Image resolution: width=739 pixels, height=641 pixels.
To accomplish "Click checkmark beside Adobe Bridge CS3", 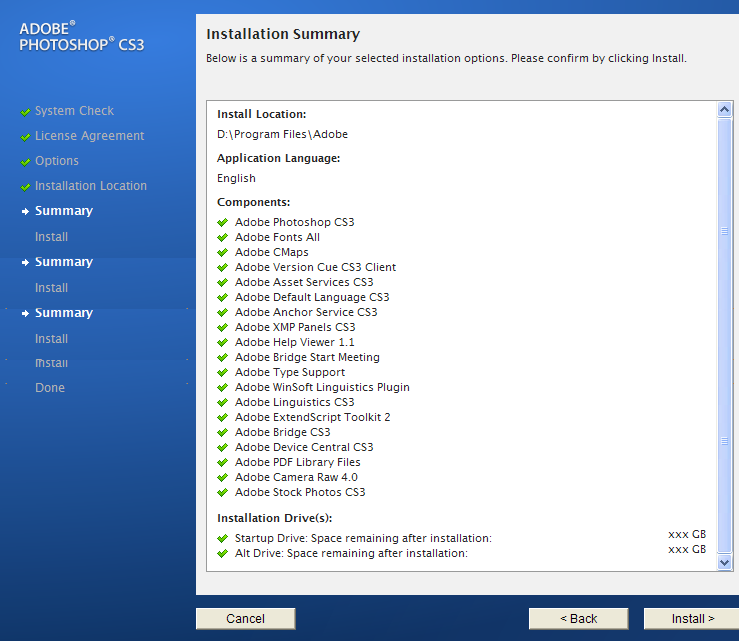I will (222, 432).
